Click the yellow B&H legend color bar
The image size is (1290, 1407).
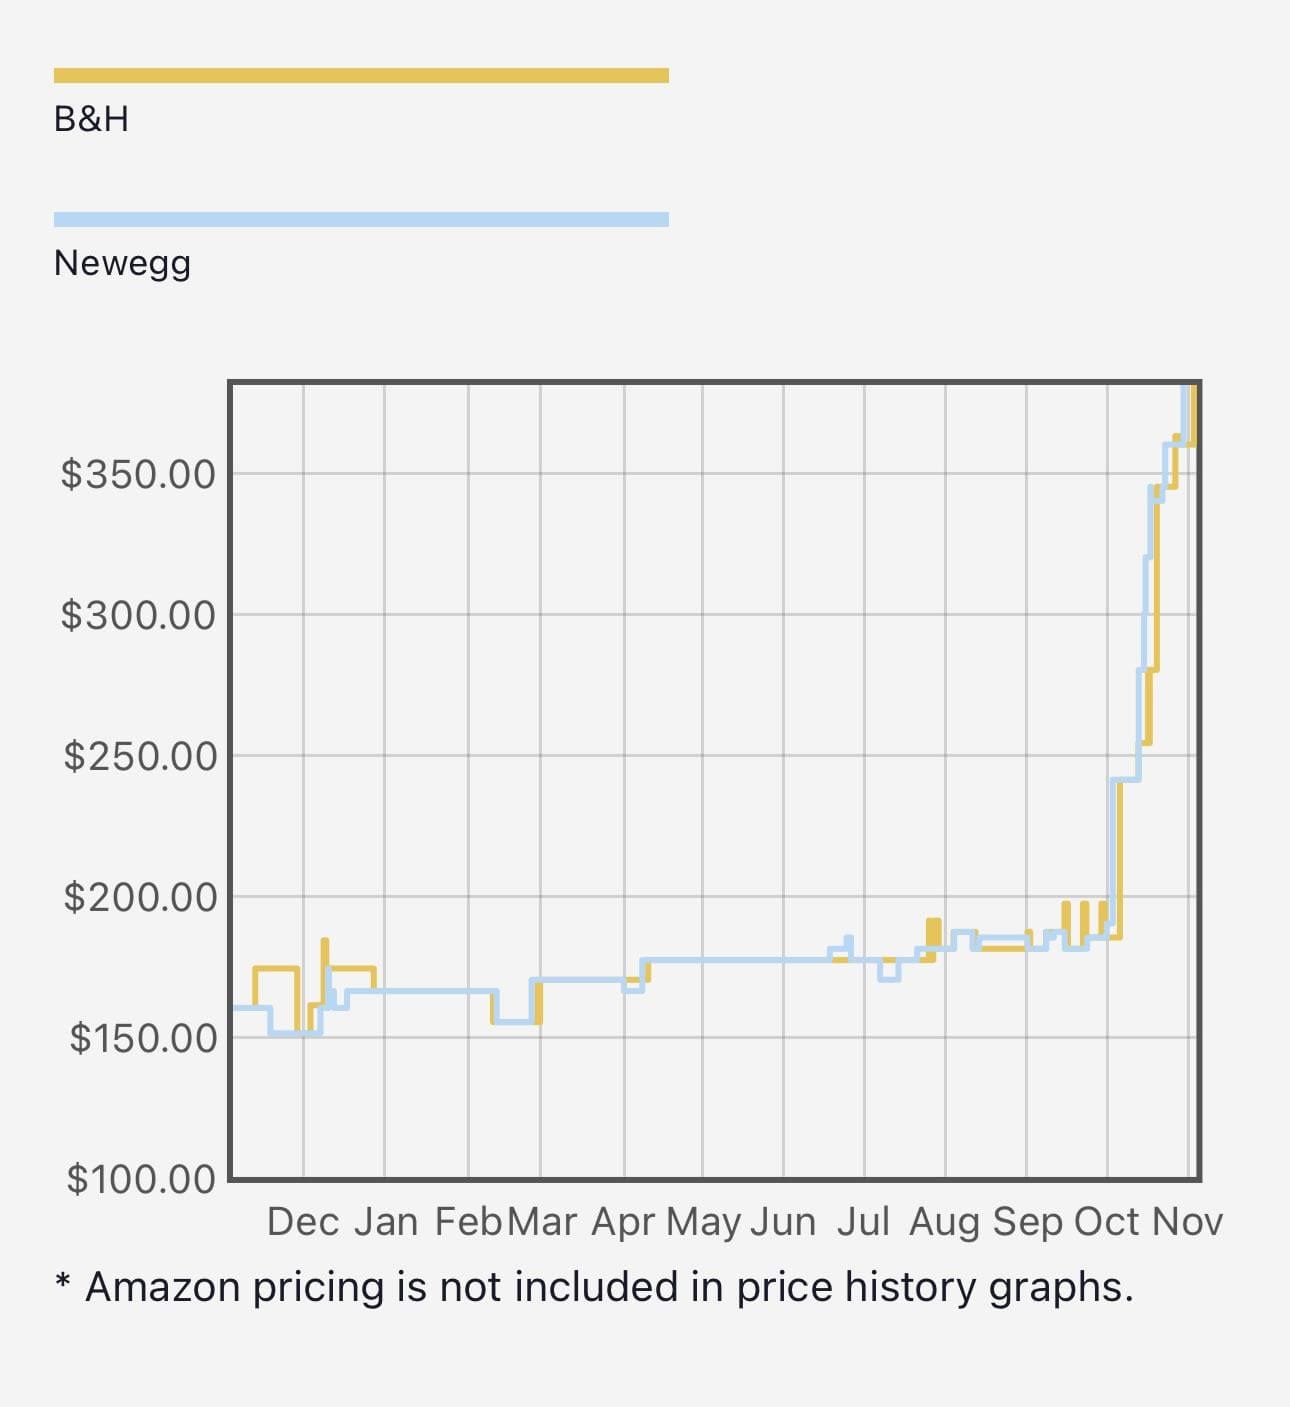tap(361, 76)
